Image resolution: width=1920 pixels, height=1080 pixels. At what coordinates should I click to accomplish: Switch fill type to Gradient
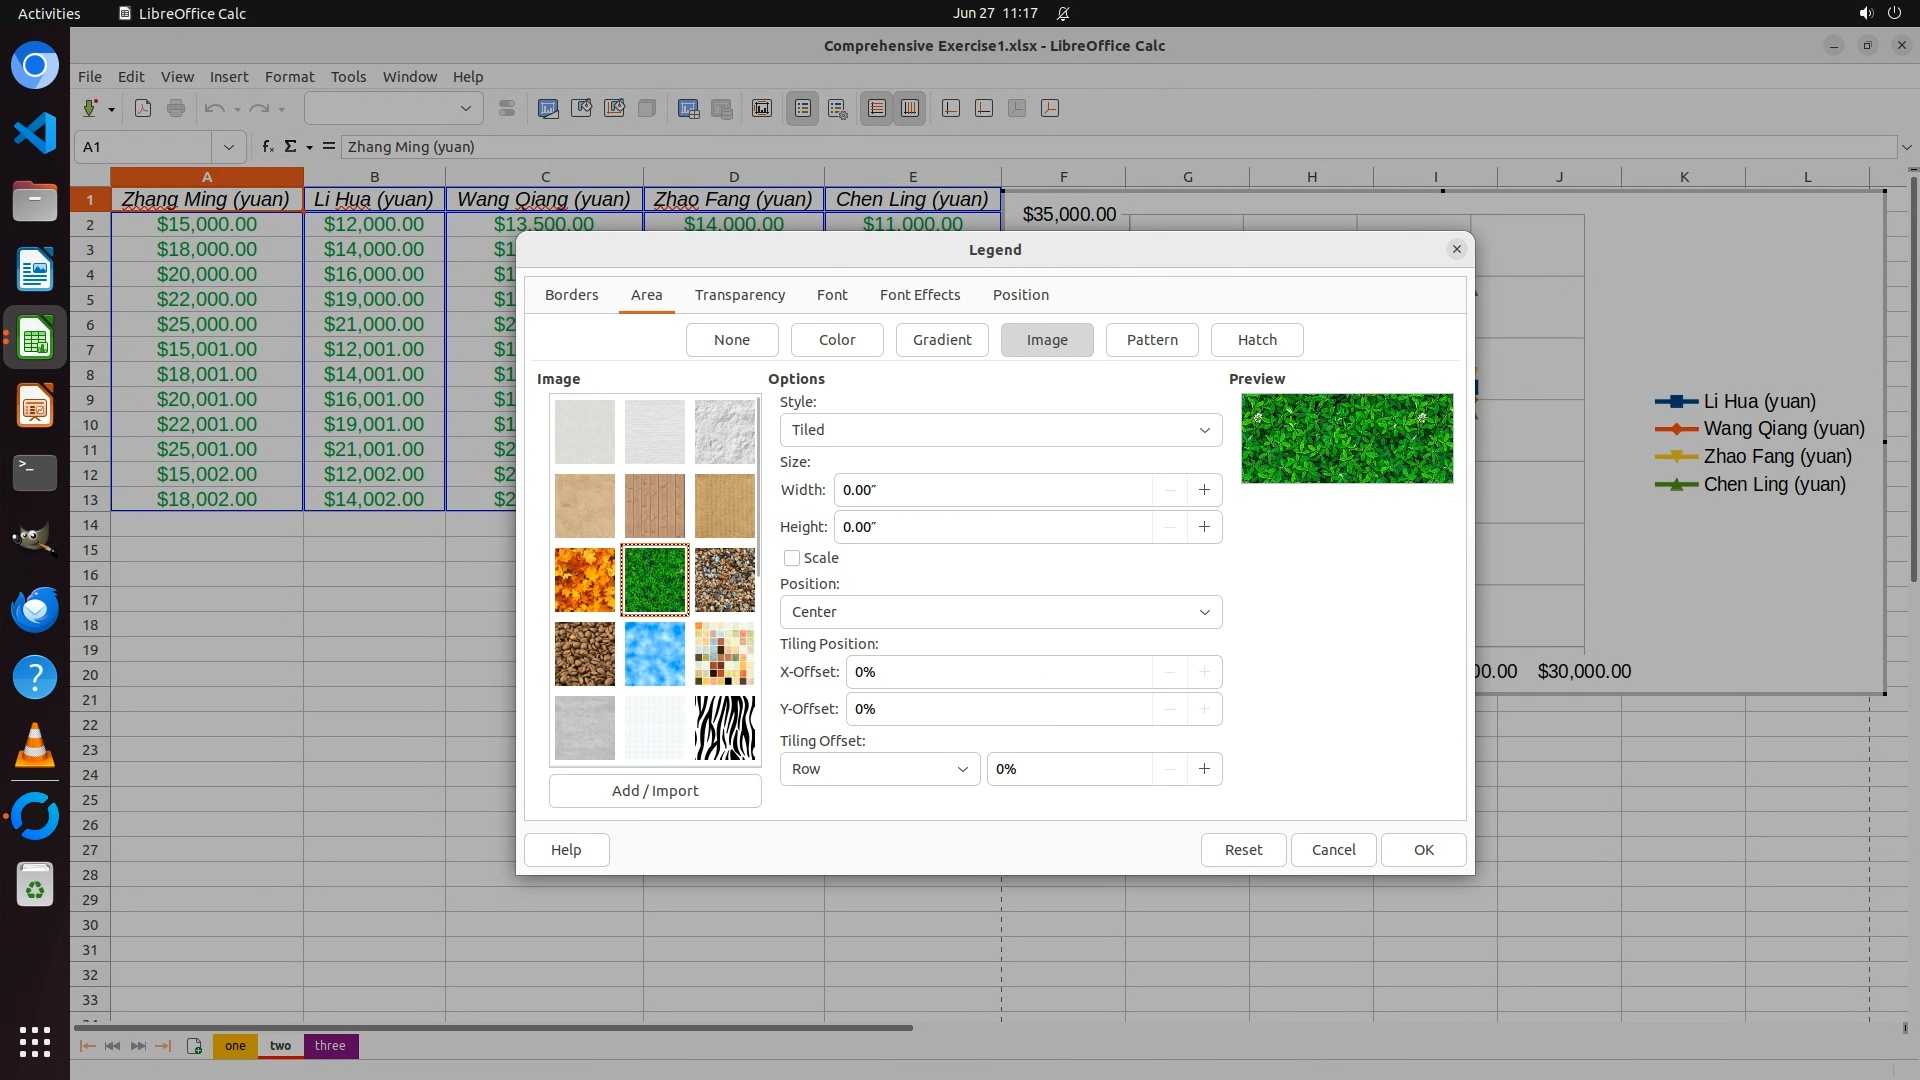[x=941, y=340]
